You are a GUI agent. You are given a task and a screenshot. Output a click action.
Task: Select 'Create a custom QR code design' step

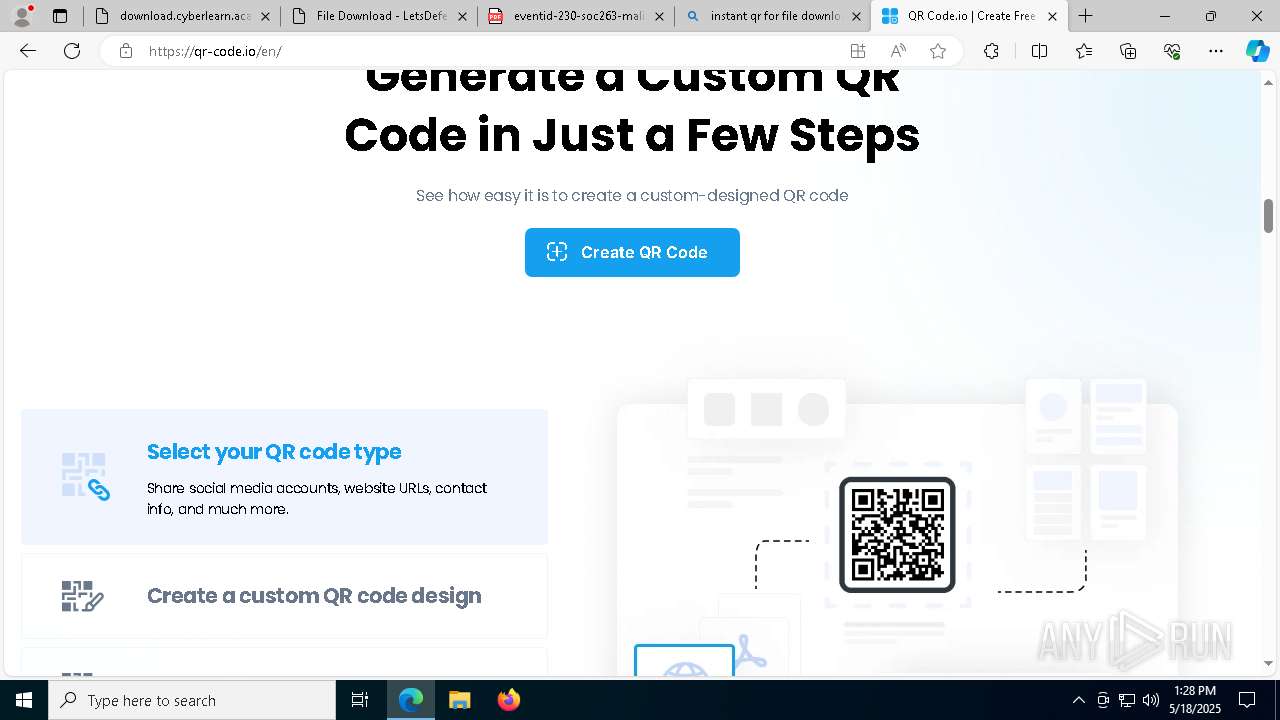[284, 596]
